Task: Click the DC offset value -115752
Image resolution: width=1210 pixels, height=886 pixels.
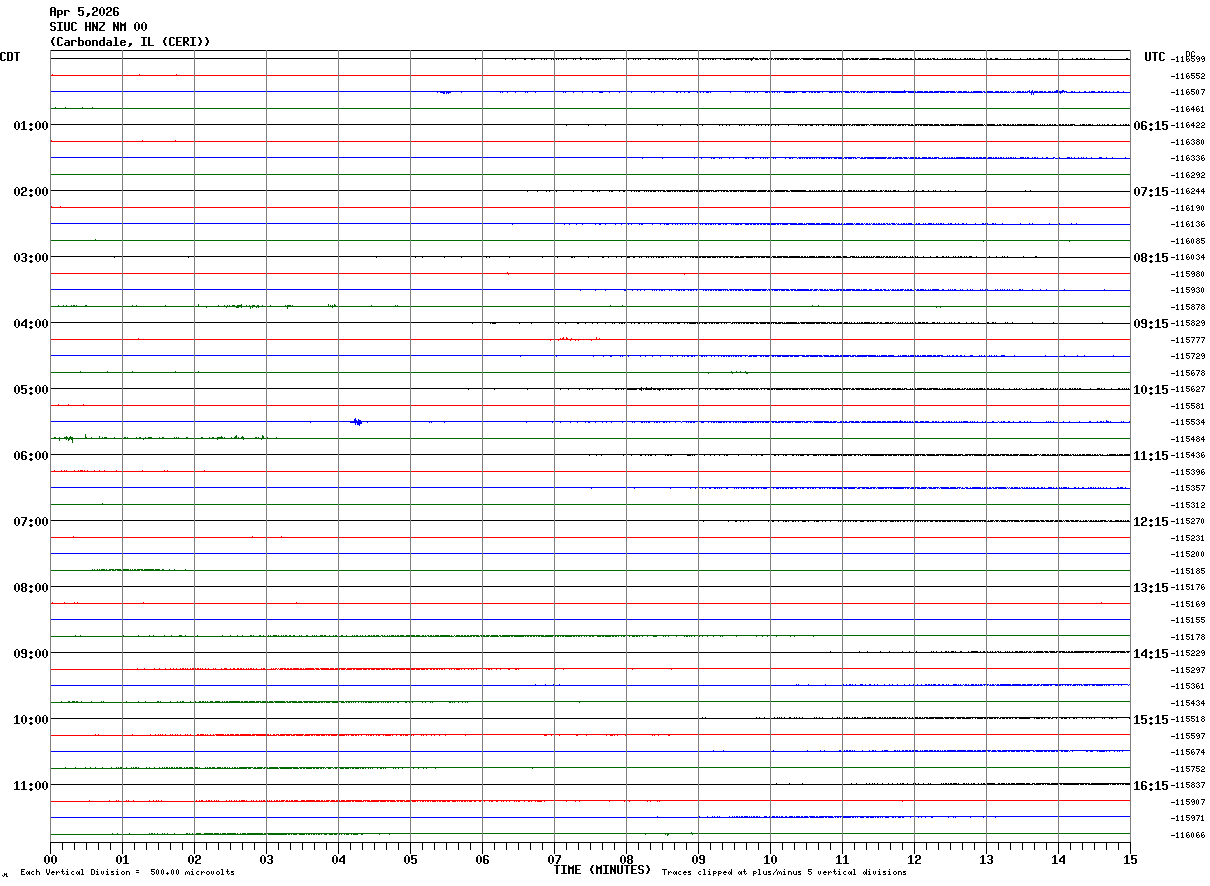Action: [1188, 769]
